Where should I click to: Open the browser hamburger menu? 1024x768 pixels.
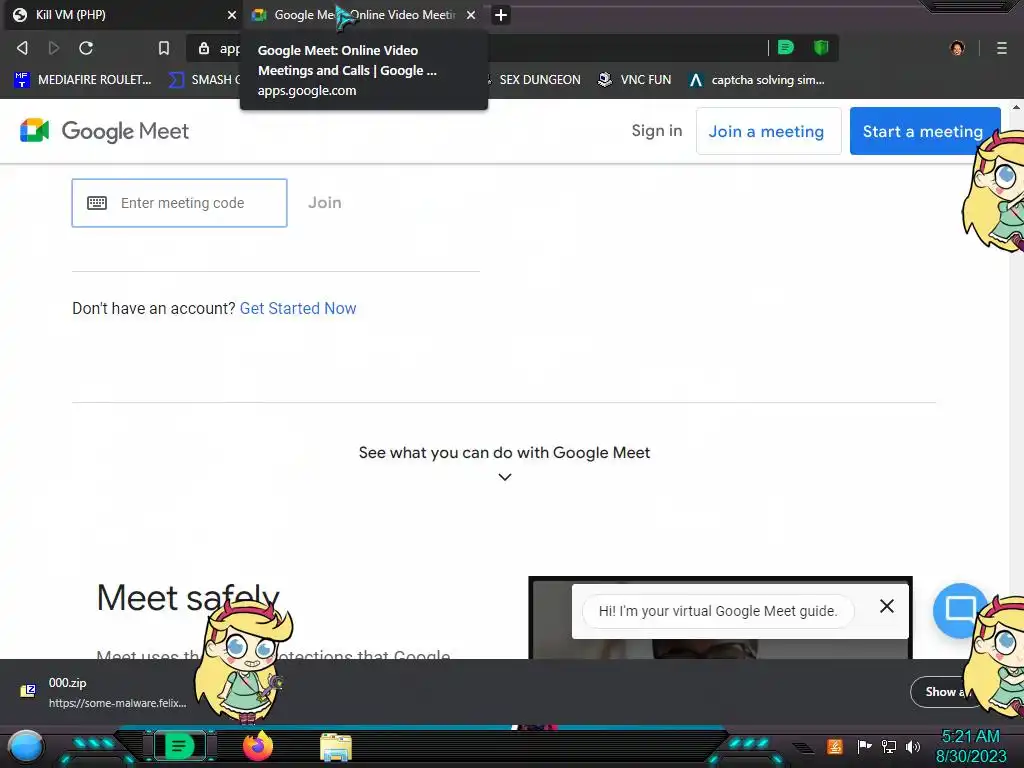point(1002,48)
